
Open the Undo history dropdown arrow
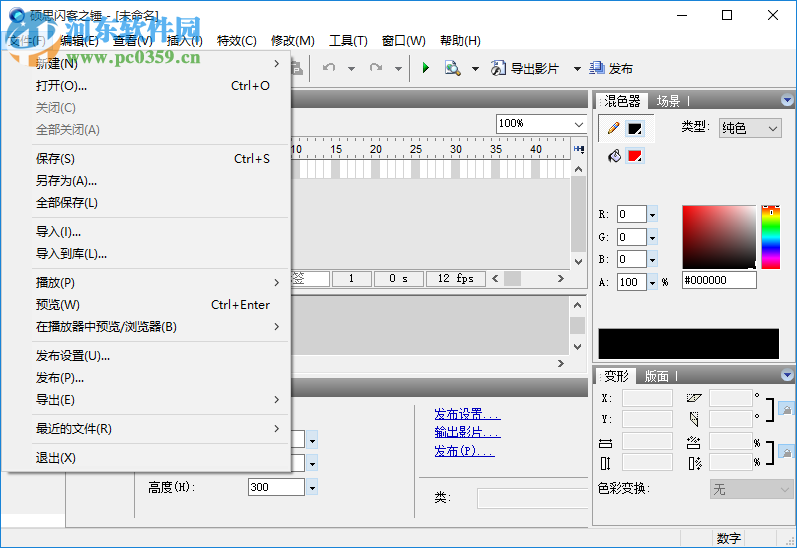coord(351,68)
